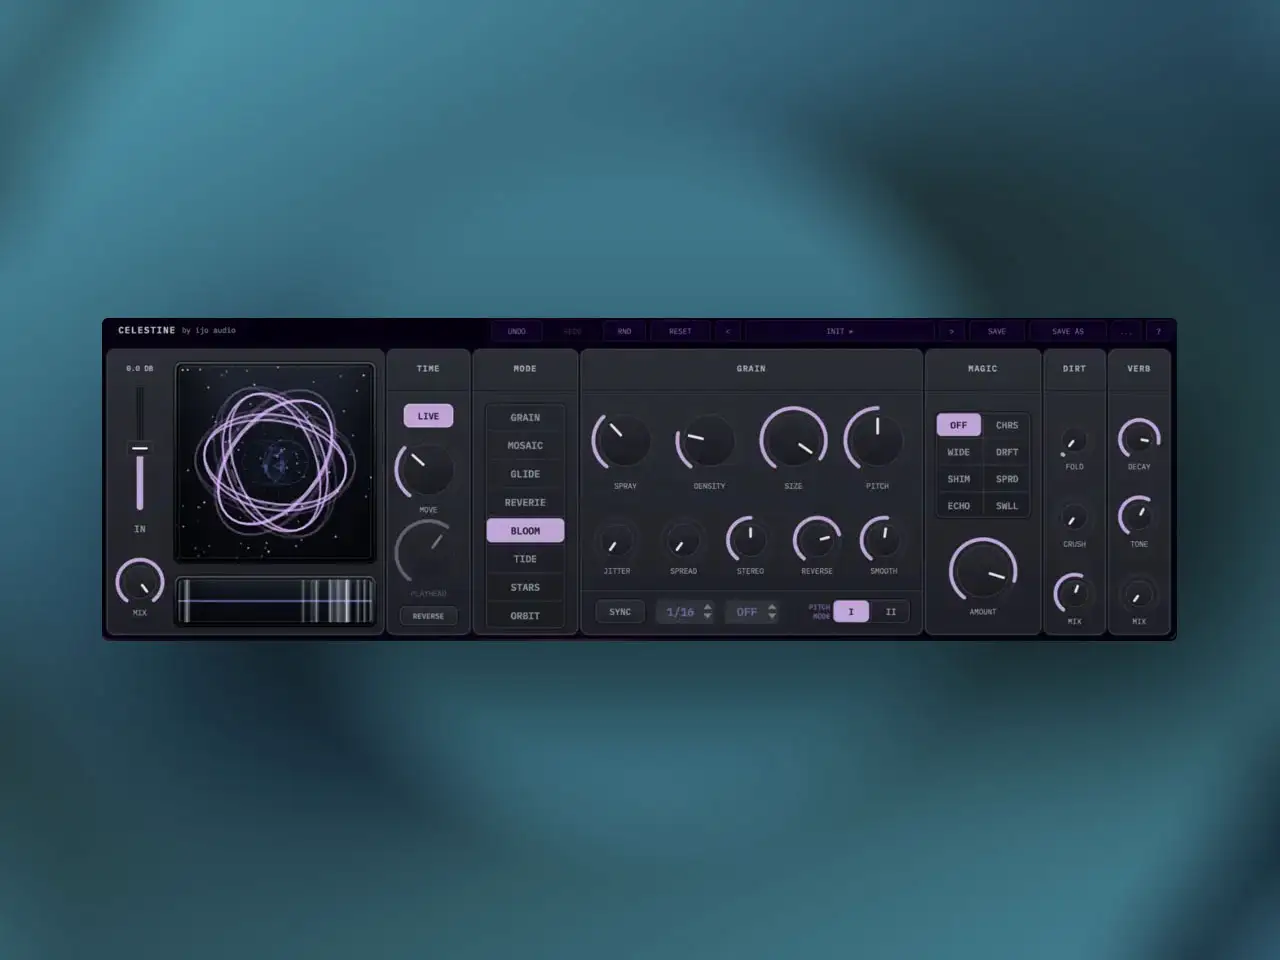The height and width of the screenshot is (960, 1280).
Task: Click the FOLD knob in DIRT
Action: [x=1074, y=442]
